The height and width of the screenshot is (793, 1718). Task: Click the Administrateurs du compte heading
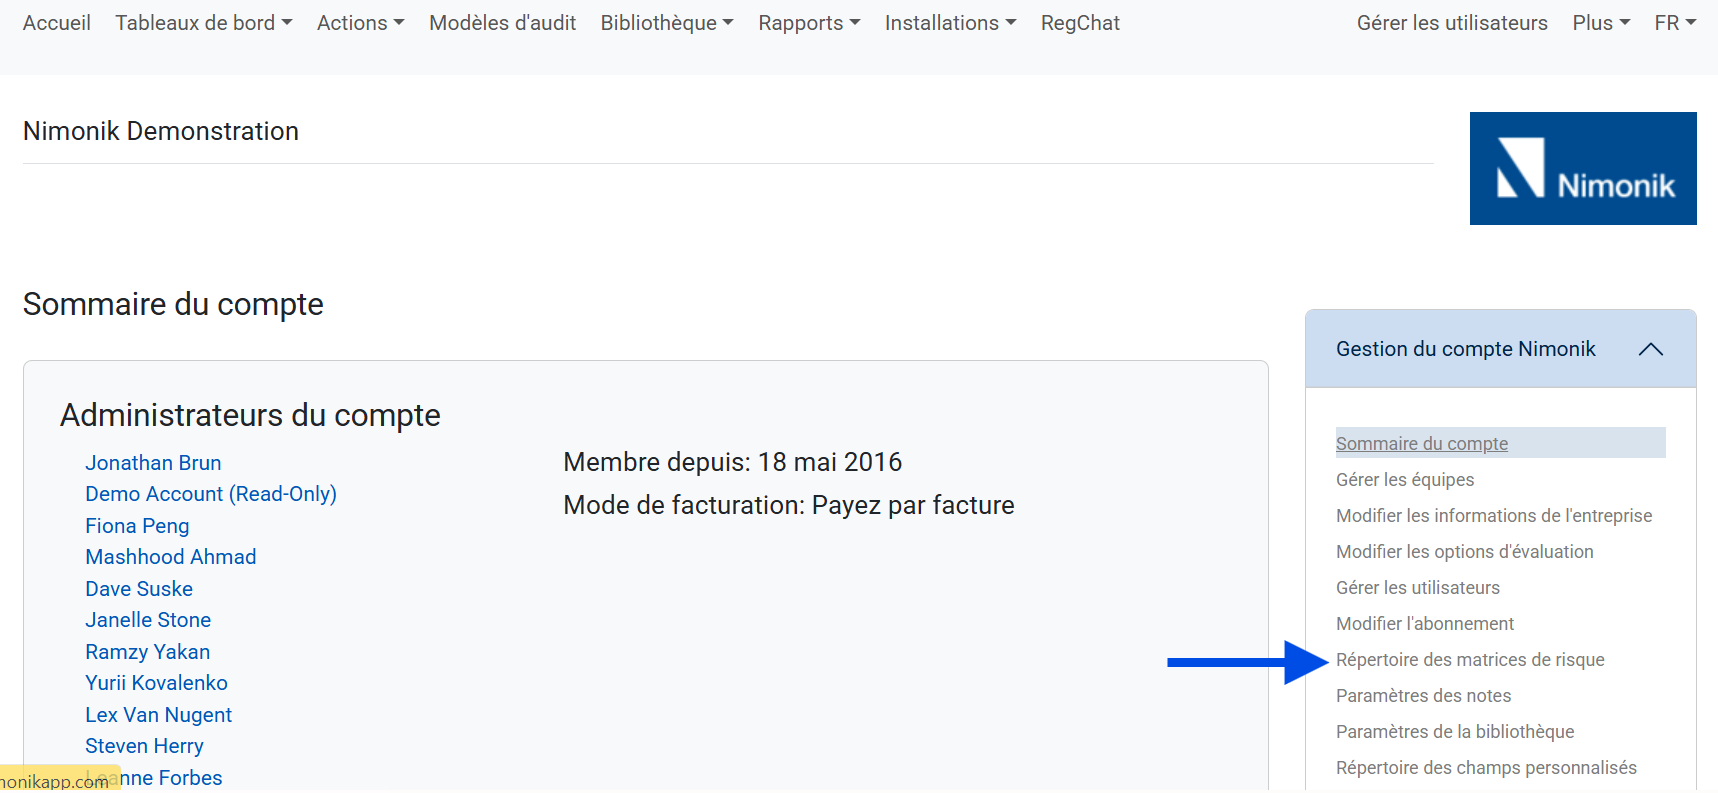point(250,415)
